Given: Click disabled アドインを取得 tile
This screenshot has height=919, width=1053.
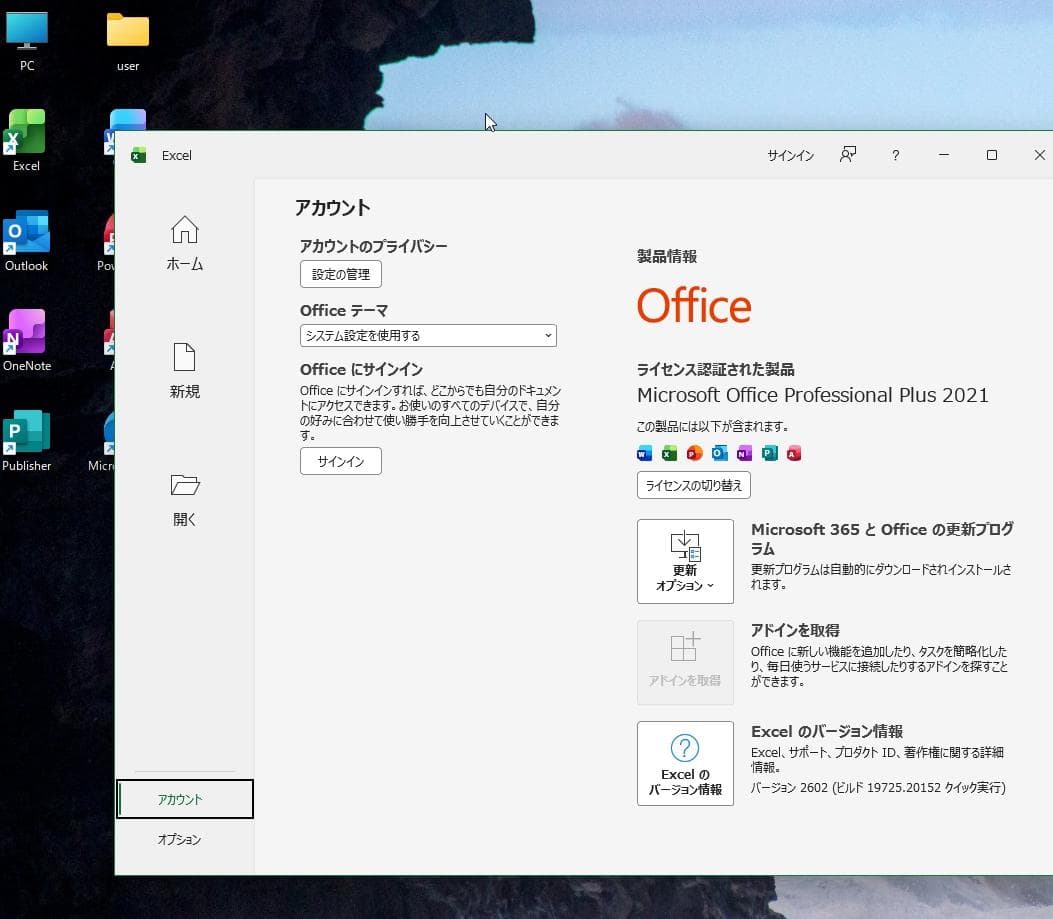Looking at the screenshot, I should 685,662.
